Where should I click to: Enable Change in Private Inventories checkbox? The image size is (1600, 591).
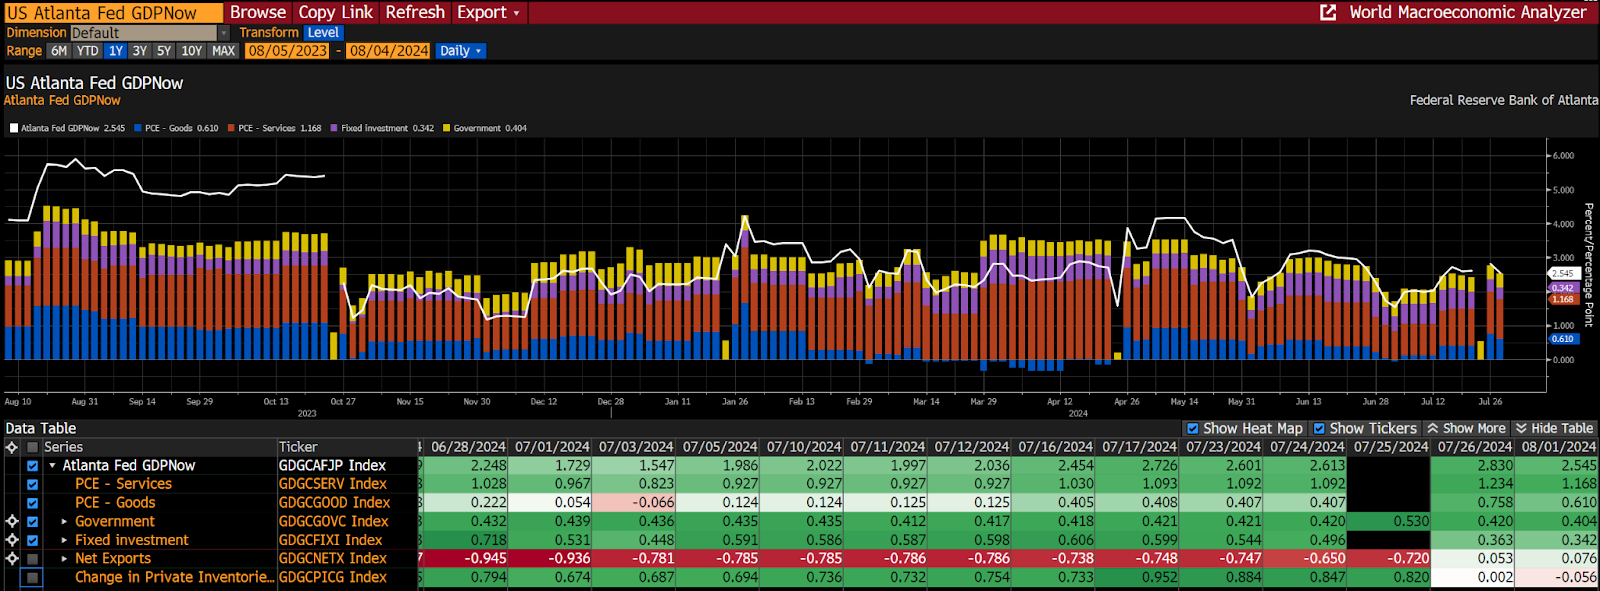pos(33,577)
